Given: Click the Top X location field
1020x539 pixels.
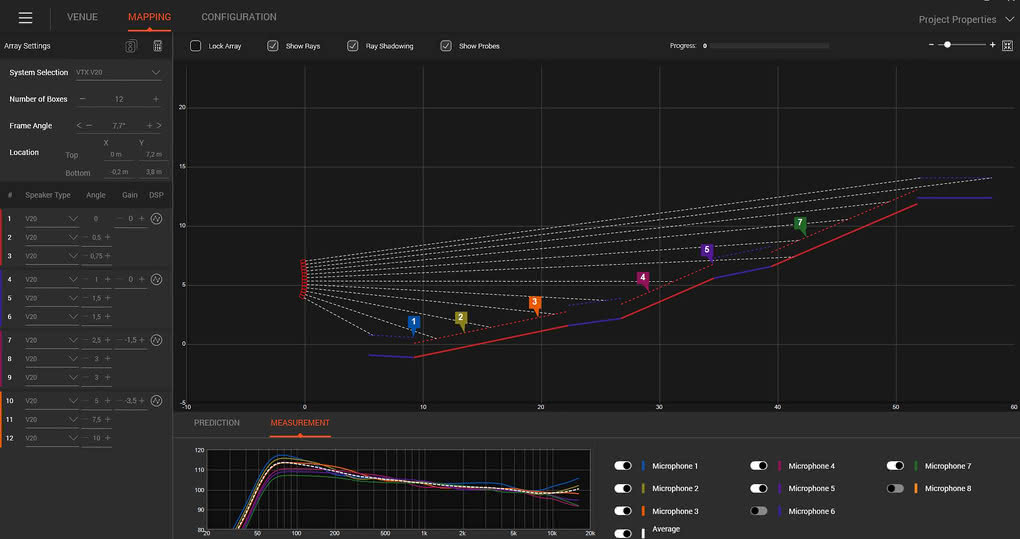Looking at the screenshot, I should tap(117, 155).
